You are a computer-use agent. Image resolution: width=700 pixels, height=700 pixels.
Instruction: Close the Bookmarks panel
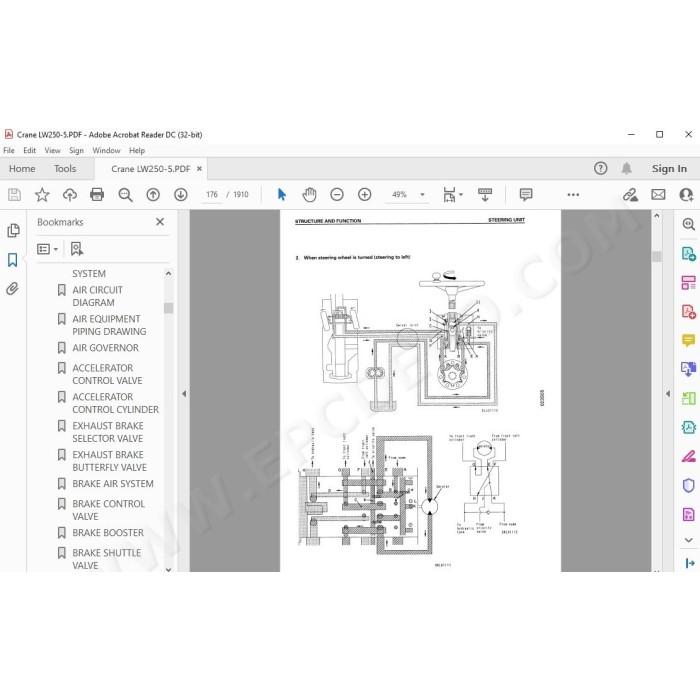(160, 222)
